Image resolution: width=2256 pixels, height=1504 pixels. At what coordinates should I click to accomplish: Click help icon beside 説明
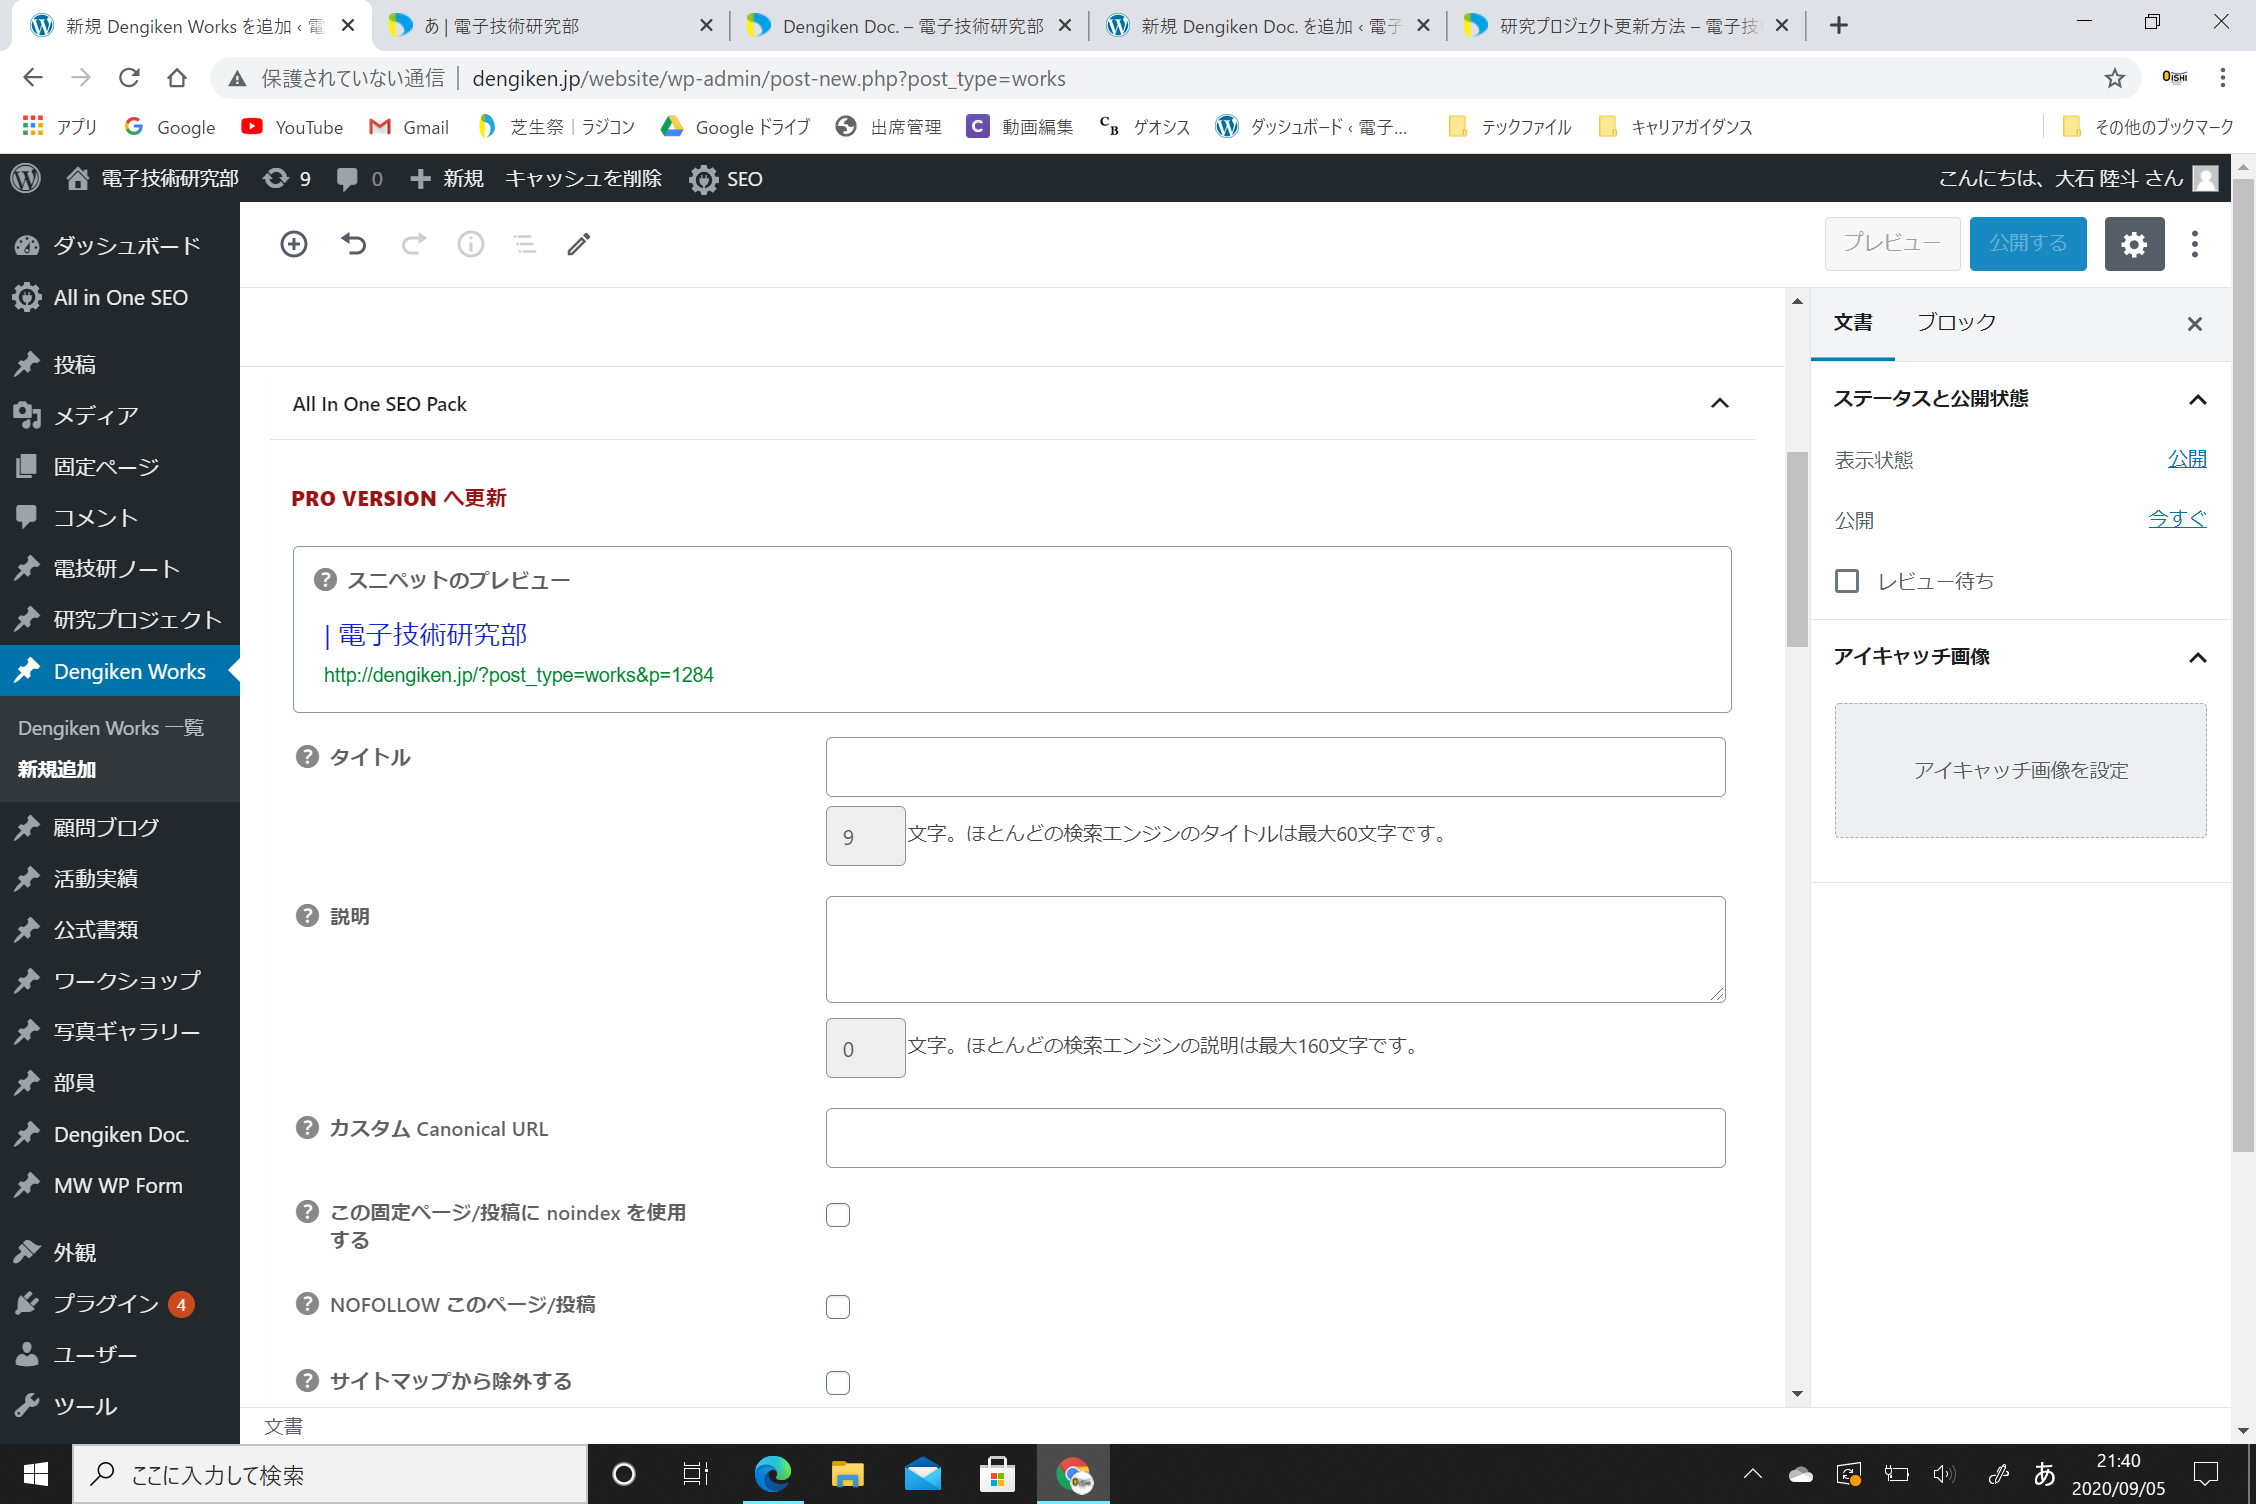coord(307,916)
